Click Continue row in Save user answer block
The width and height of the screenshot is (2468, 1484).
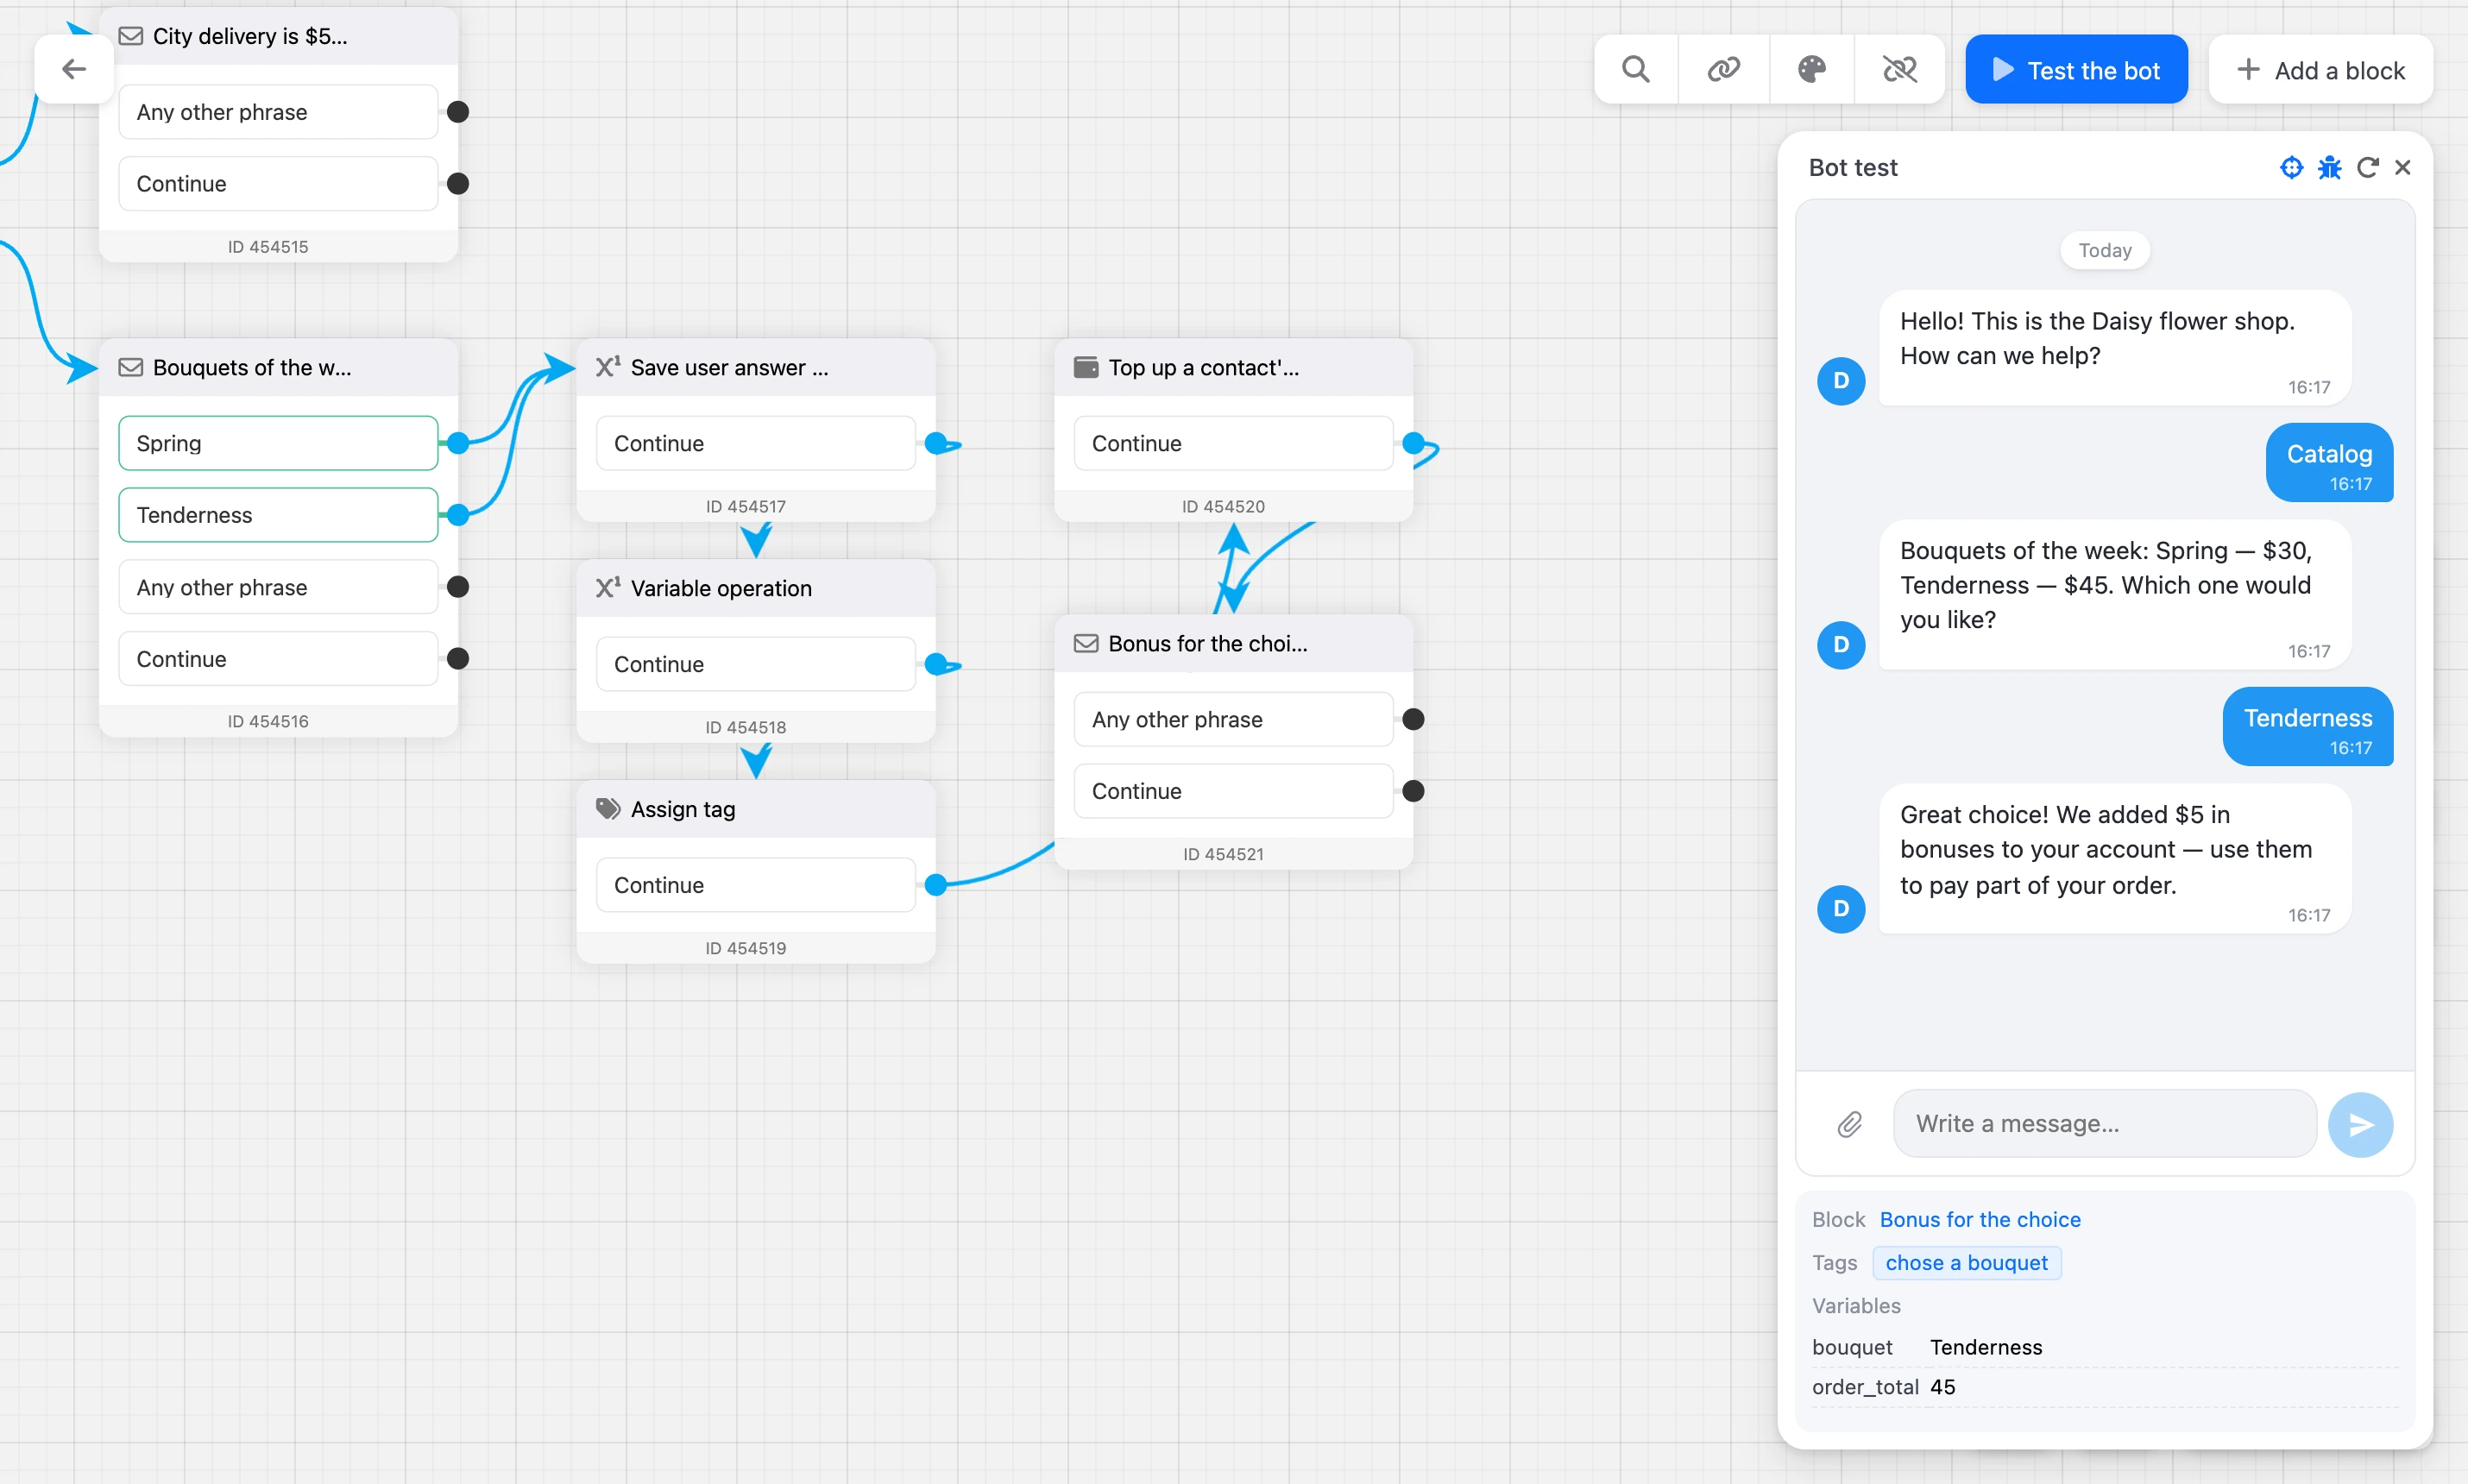point(756,443)
